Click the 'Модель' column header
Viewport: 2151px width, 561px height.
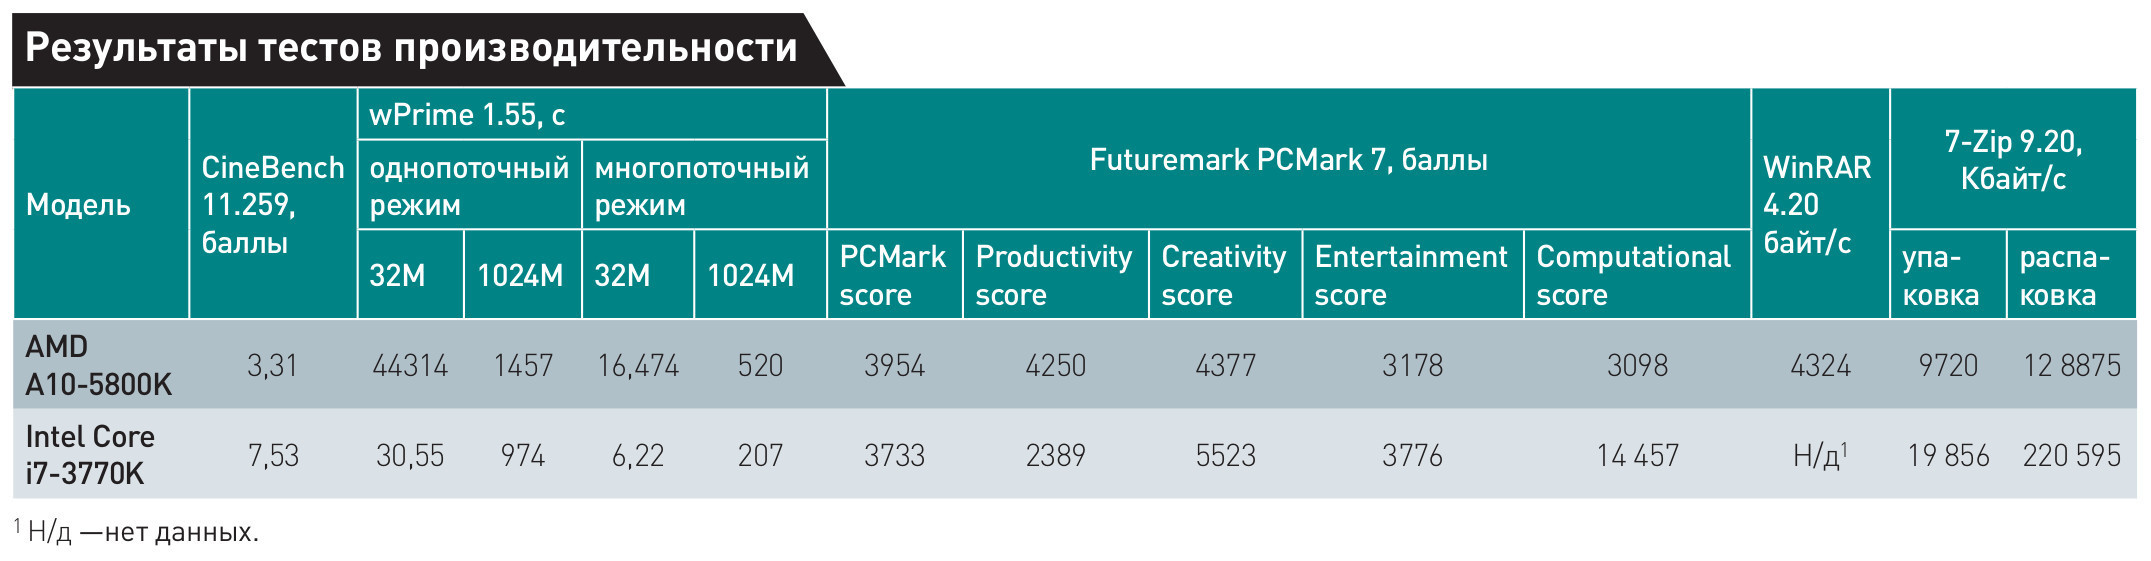78,205
